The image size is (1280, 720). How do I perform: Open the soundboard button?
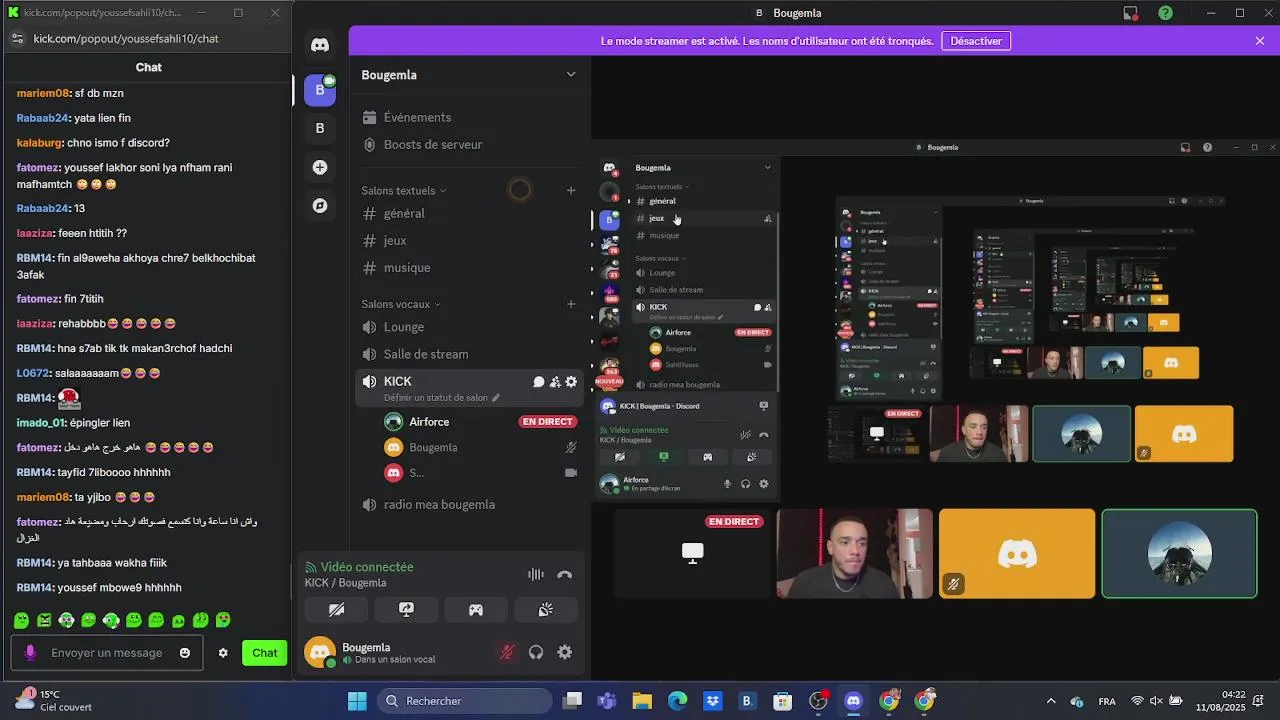546,609
